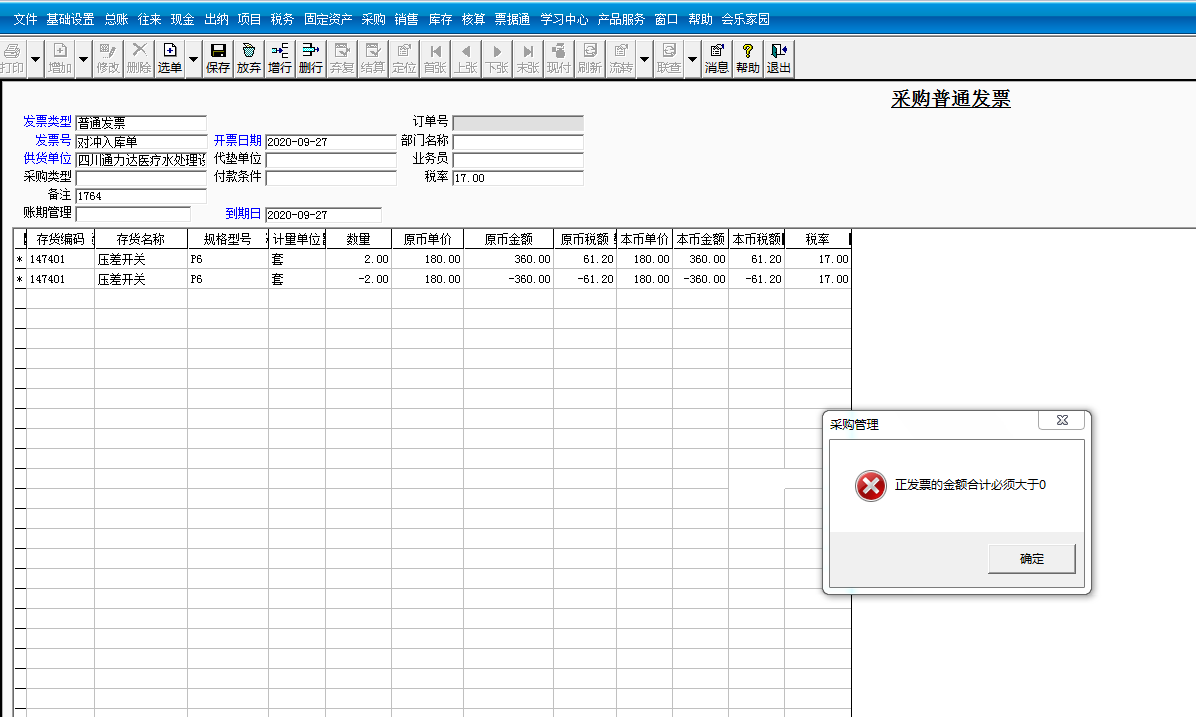The width and height of the screenshot is (1196, 717).
Task: Go to last record with 末张
Action: coord(528,59)
